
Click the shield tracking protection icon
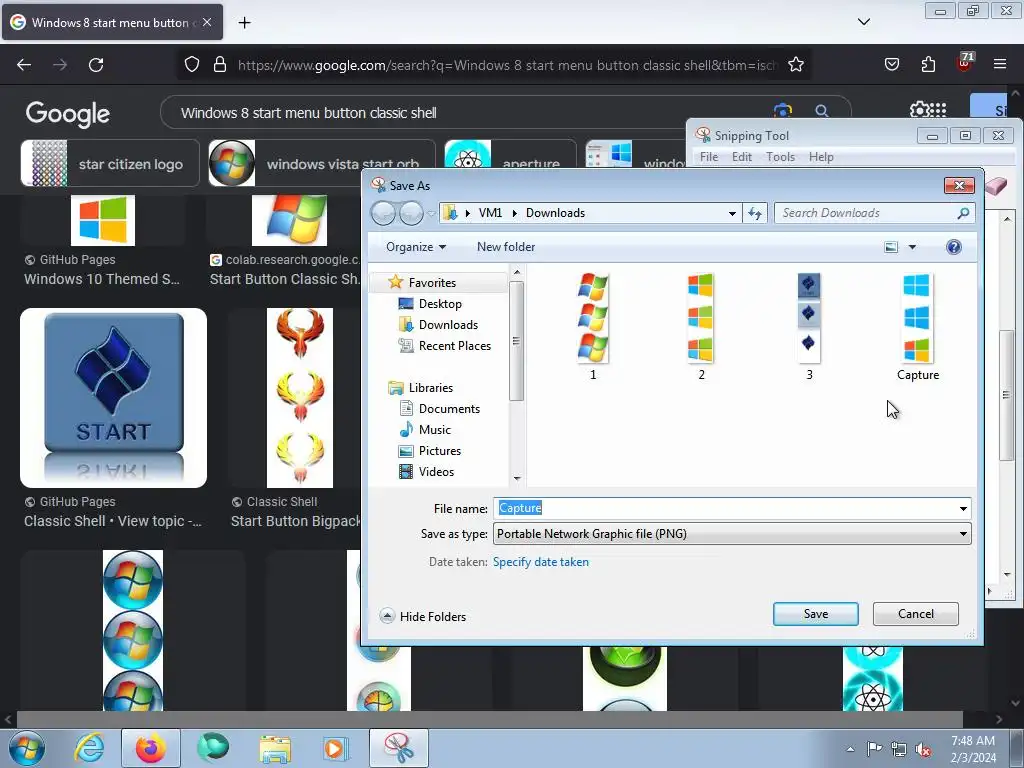(x=191, y=65)
